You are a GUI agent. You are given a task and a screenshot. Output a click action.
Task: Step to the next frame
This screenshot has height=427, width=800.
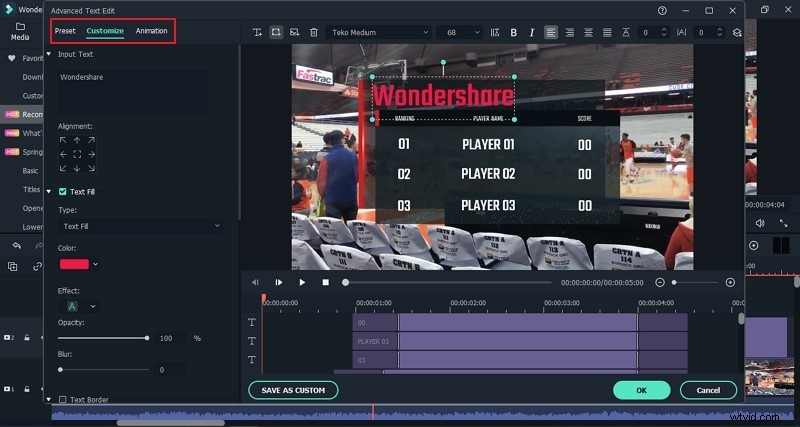tap(279, 282)
